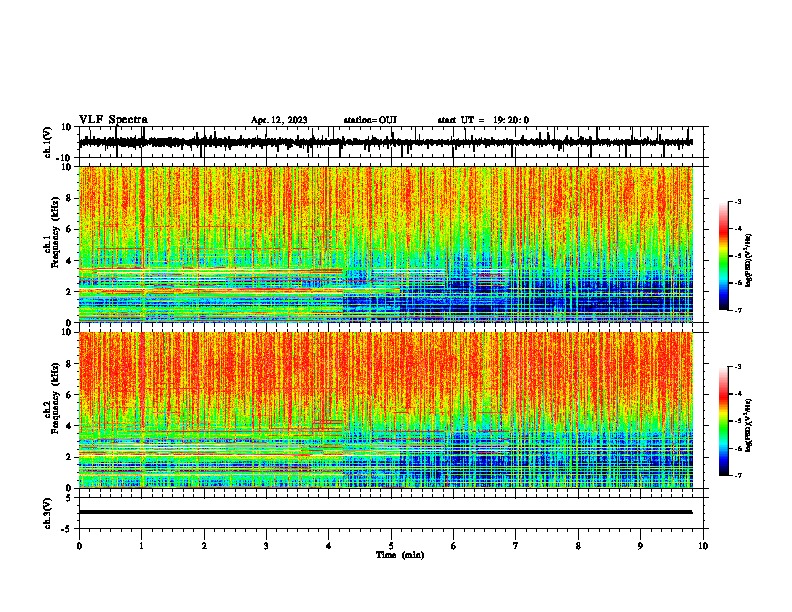The image size is (792, 612).
Task: Click the 'station=OUI' label
Action: tap(370, 120)
